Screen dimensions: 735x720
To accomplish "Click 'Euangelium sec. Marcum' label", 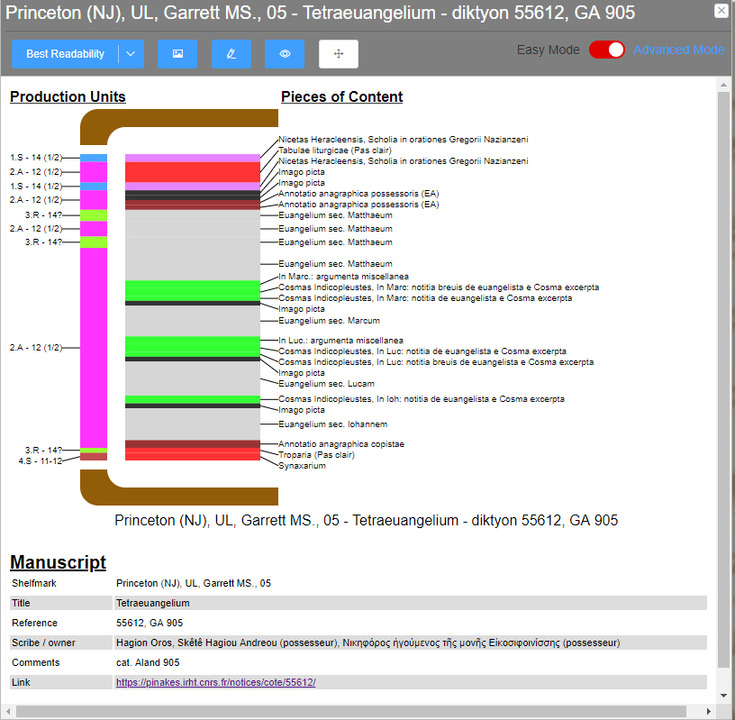I will [329, 321].
